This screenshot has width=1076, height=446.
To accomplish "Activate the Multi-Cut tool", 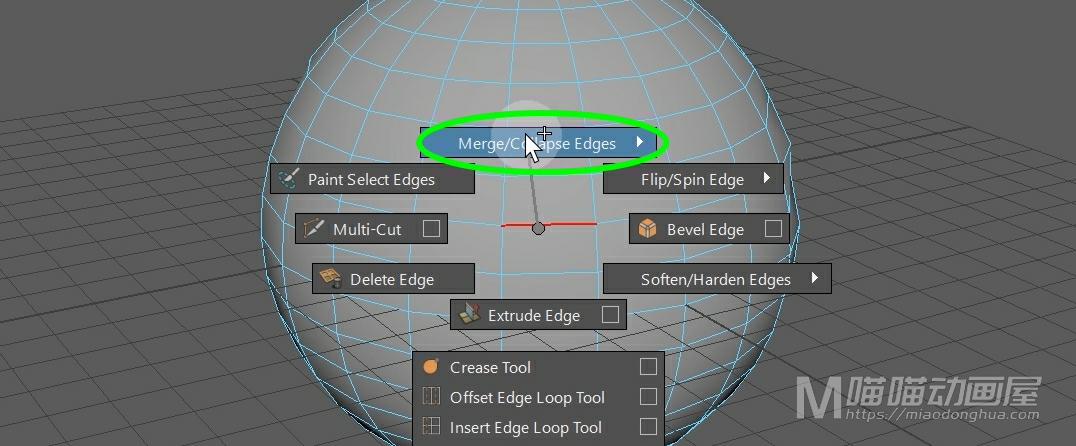I will click(371, 228).
